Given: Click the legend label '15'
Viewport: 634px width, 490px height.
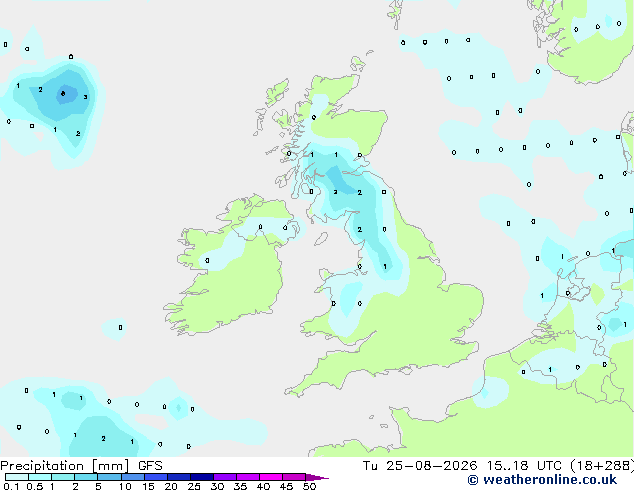Looking at the screenshot, I should 148,486.
